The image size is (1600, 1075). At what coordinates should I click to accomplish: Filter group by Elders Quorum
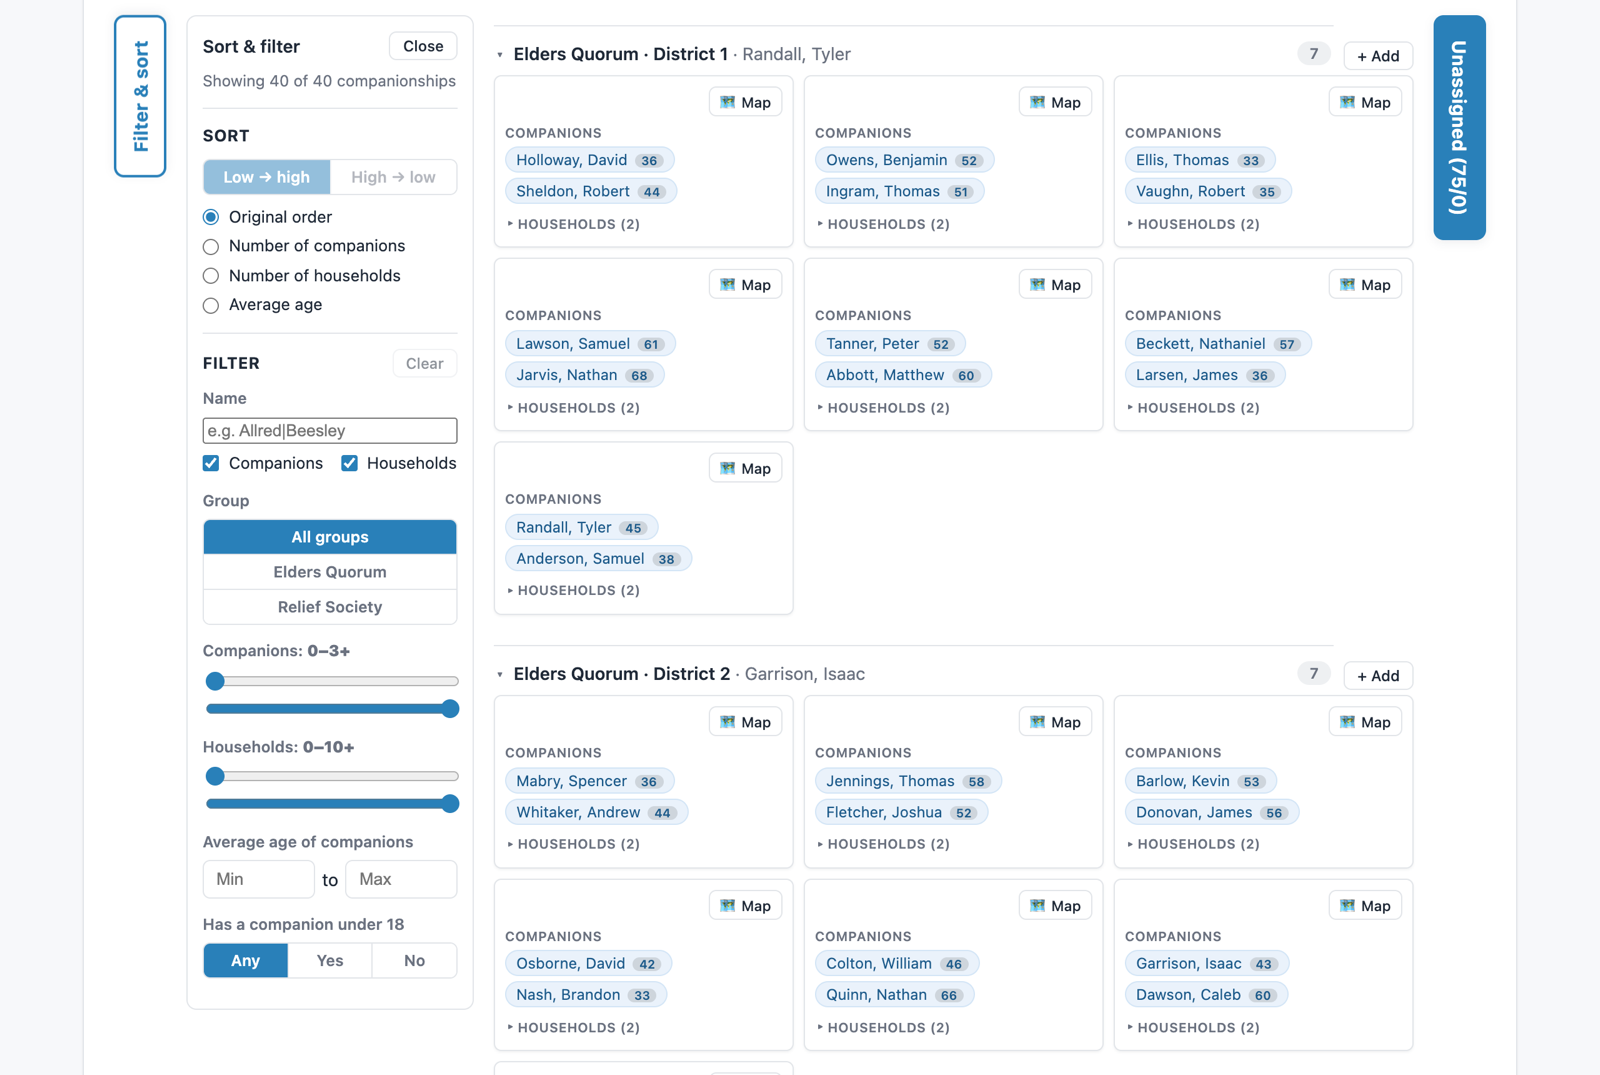point(330,572)
